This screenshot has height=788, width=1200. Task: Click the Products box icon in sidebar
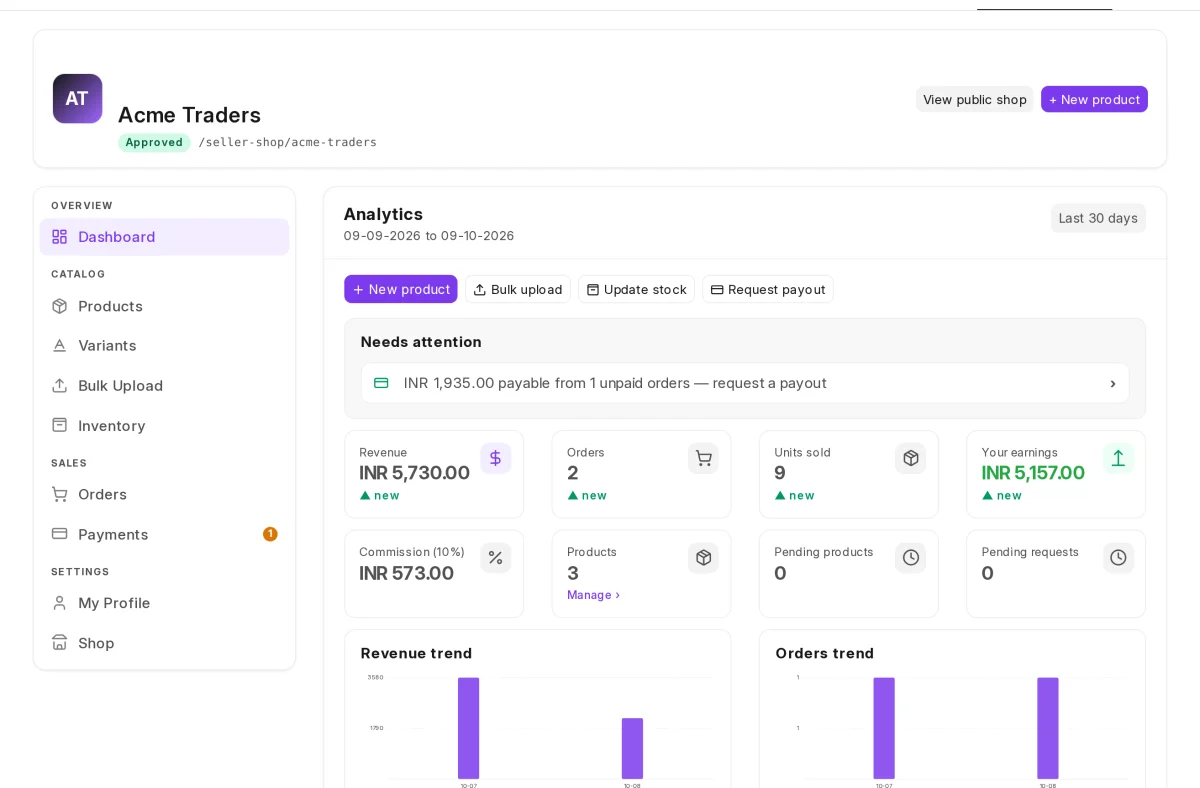pyautogui.click(x=60, y=306)
